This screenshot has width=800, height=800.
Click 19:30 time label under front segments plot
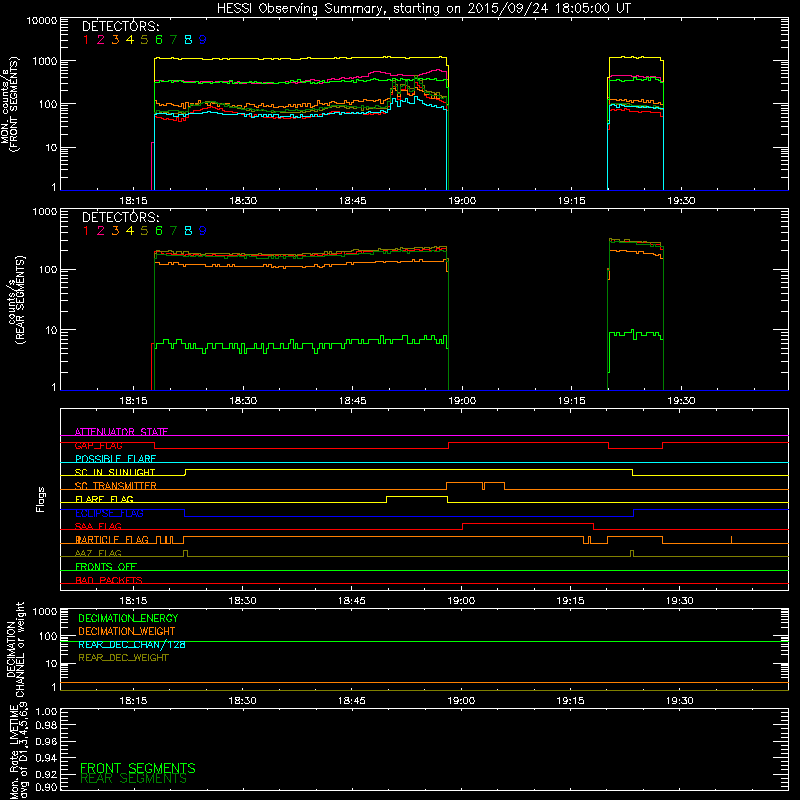[x=681, y=201]
